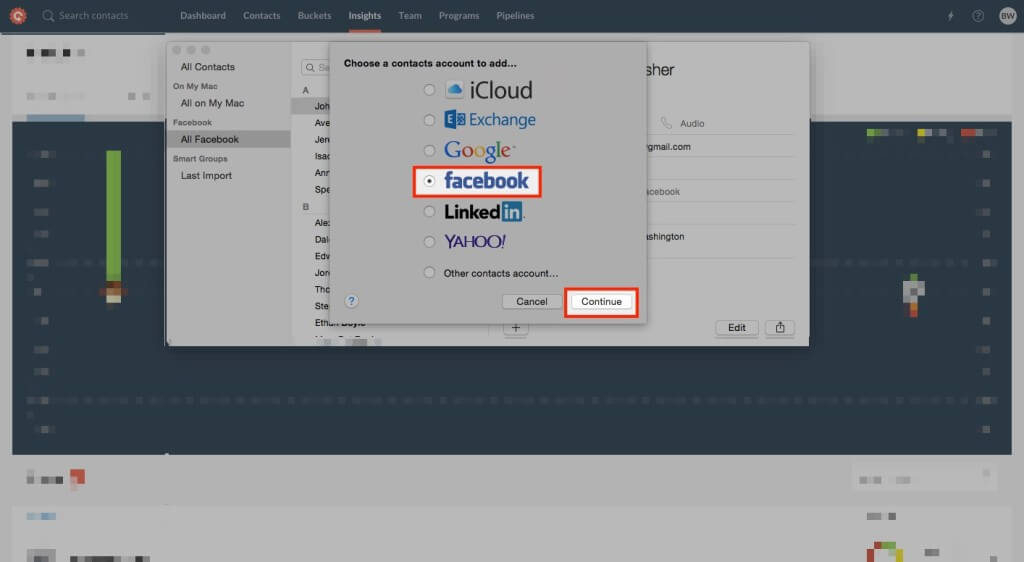Open the BW user avatar menu
This screenshot has width=1024, height=562.
1006,16
